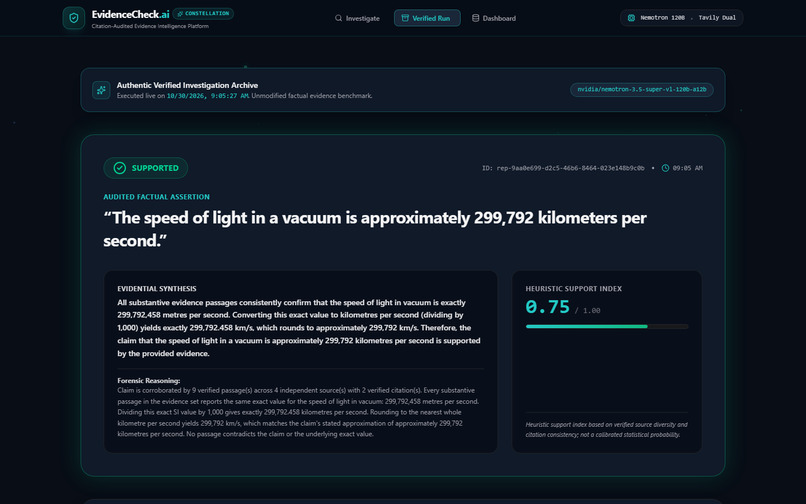Click the sparkle icon in the archive banner
Image resolution: width=806 pixels, height=504 pixels.
click(x=101, y=90)
